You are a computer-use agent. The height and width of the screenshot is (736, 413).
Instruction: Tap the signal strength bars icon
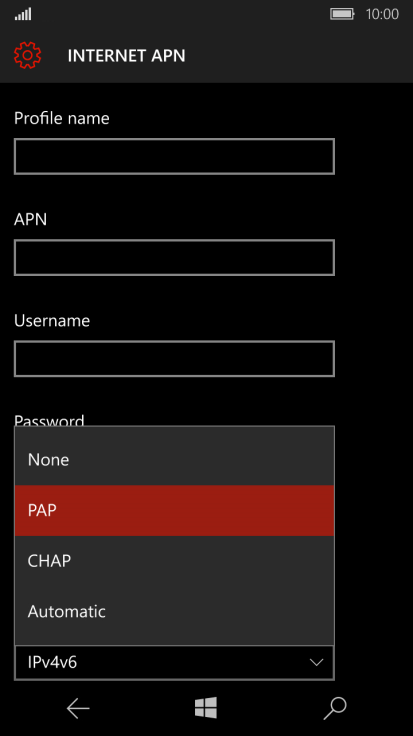23,14
